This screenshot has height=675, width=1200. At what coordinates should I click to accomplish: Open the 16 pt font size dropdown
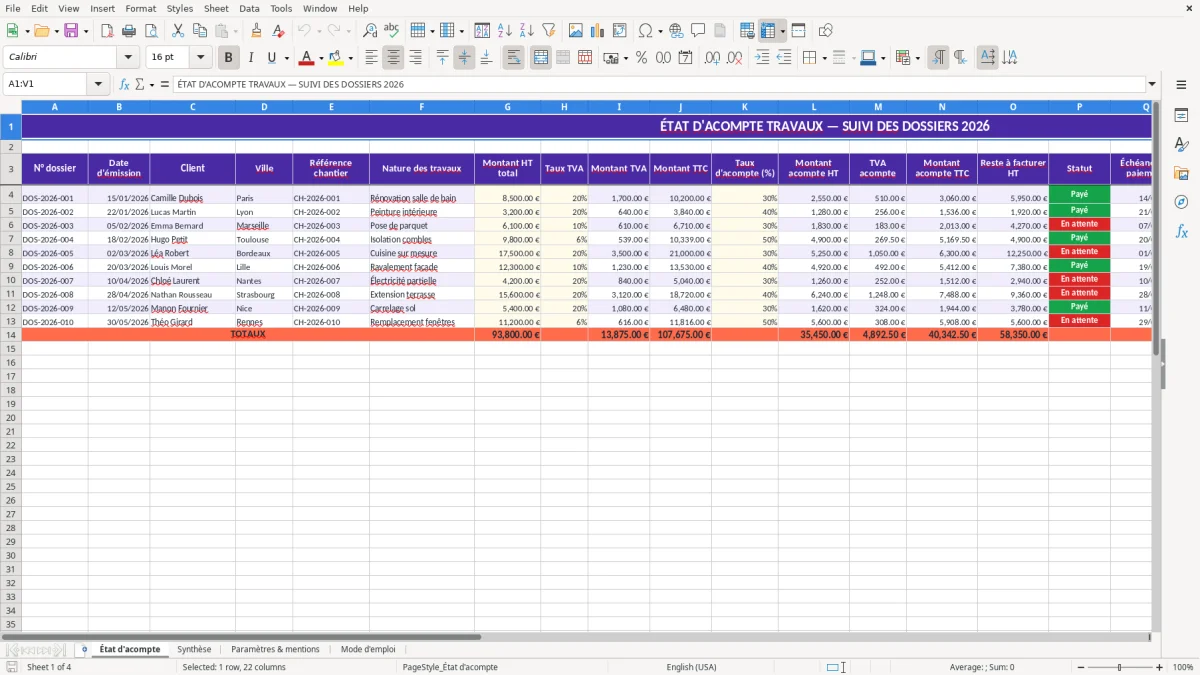[200, 58]
